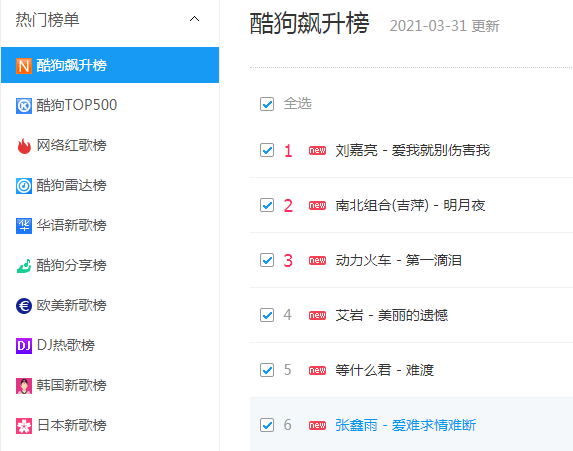Click rank number 2 in red
This screenshot has height=451, width=573.
click(288, 205)
